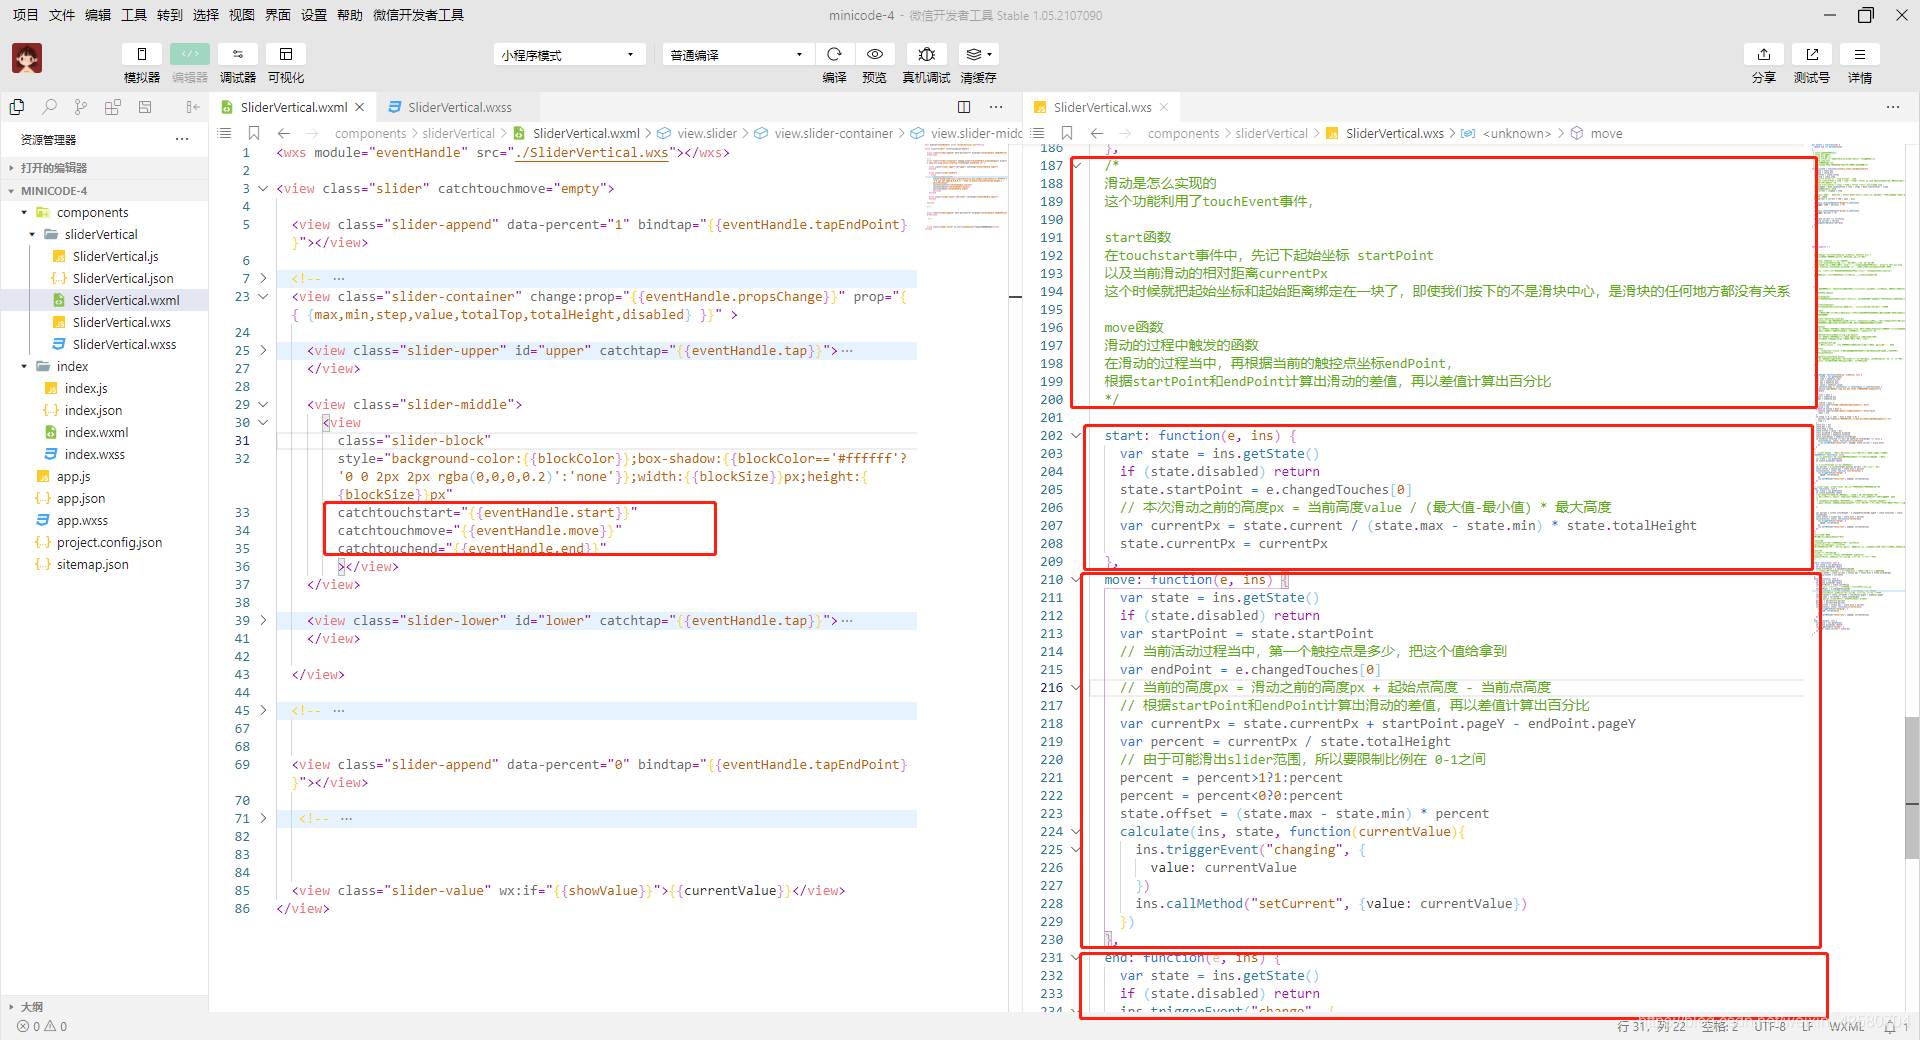Open the search icon in sidebar

click(x=49, y=107)
